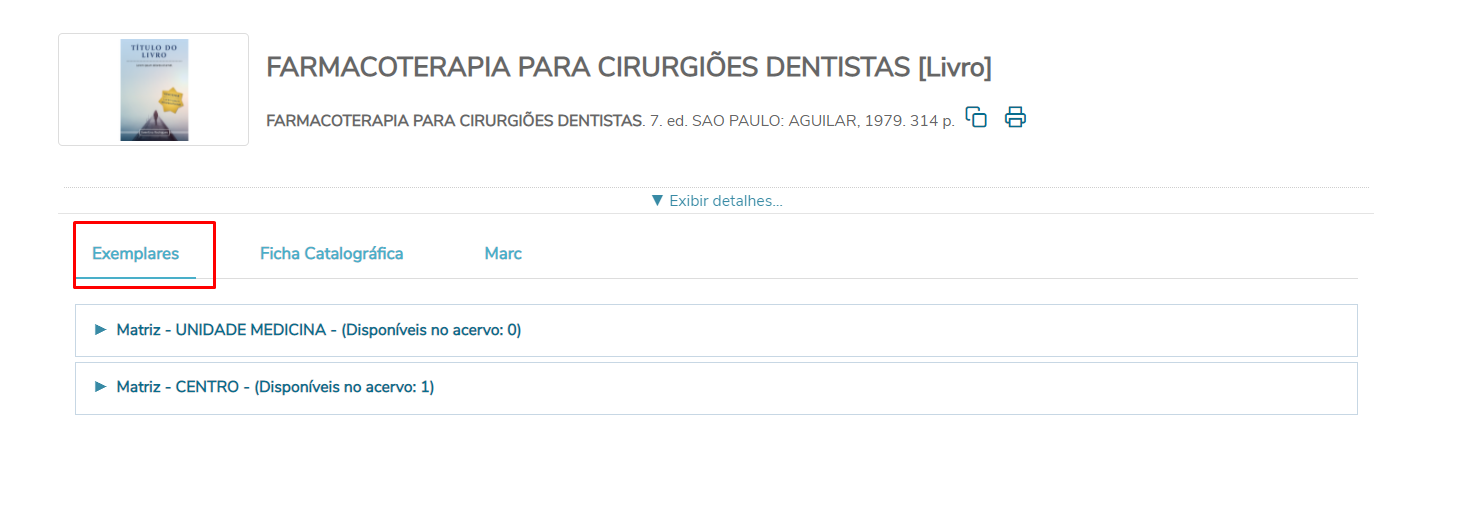Click 'TÍTULO DO LIVRO' text on the cover
The height and width of the screenshot is (518, 1465).
tap(154, 54)
